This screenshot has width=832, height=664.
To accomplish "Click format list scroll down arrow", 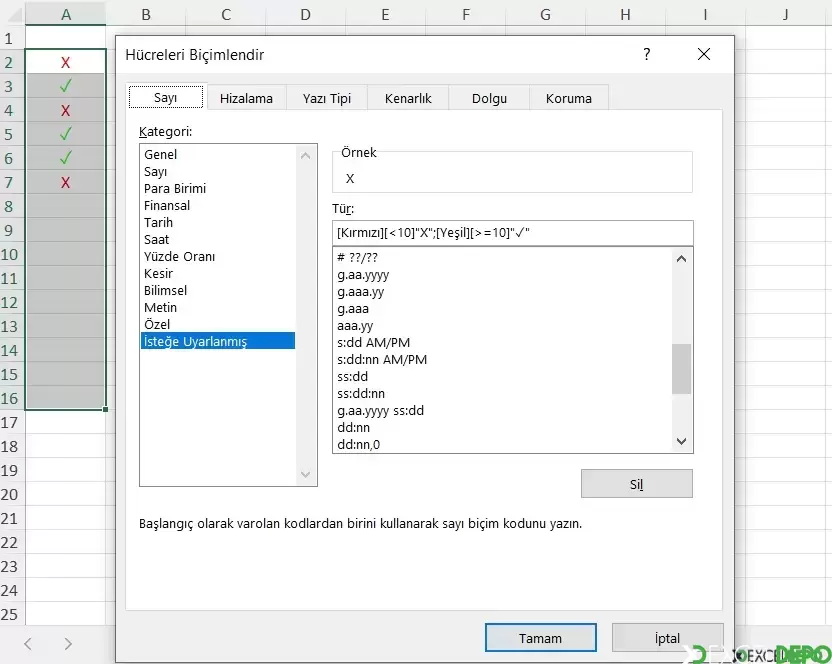I will click(681, 442).
